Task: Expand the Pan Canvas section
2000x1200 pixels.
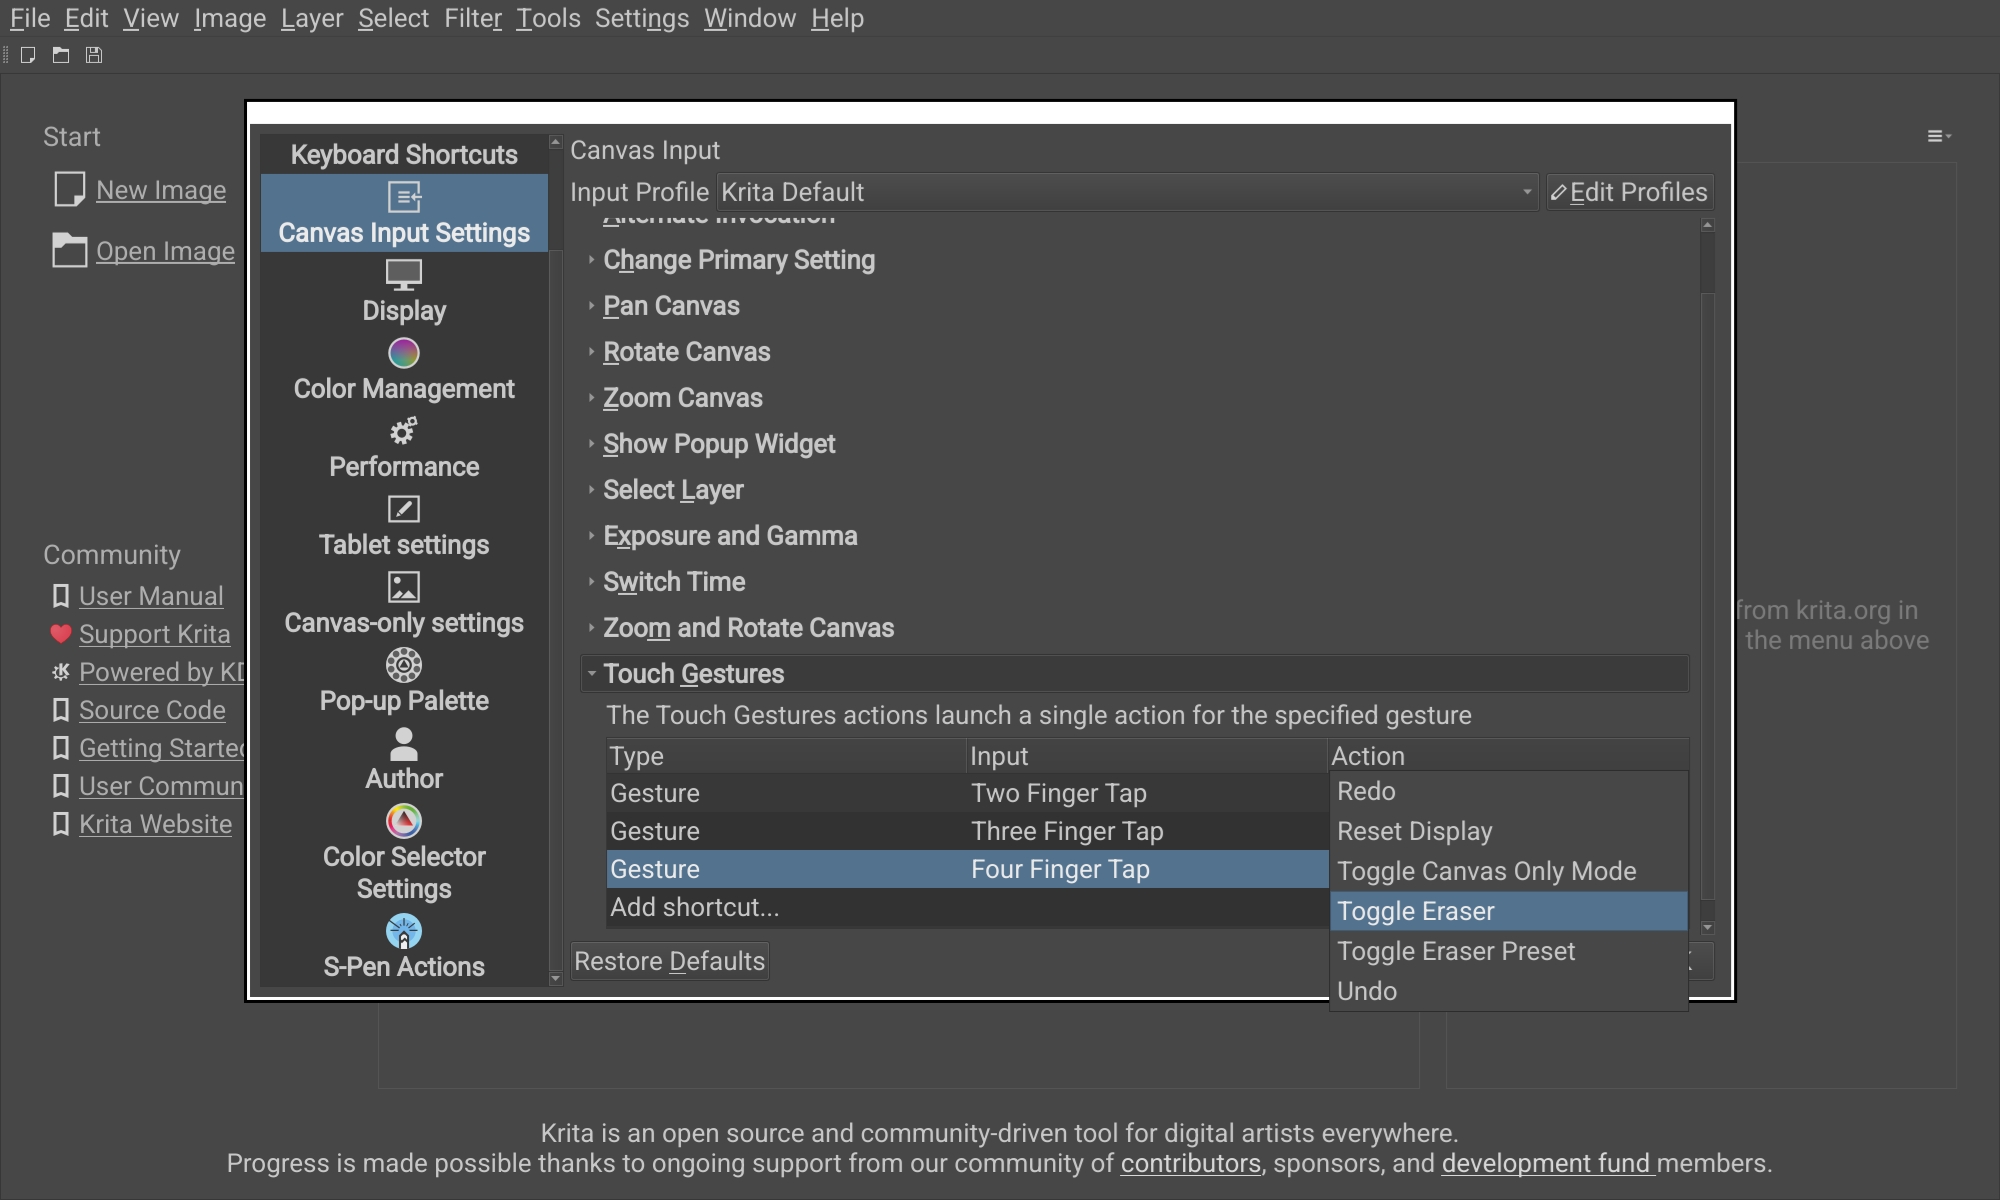Action: (x=671, y=306)
